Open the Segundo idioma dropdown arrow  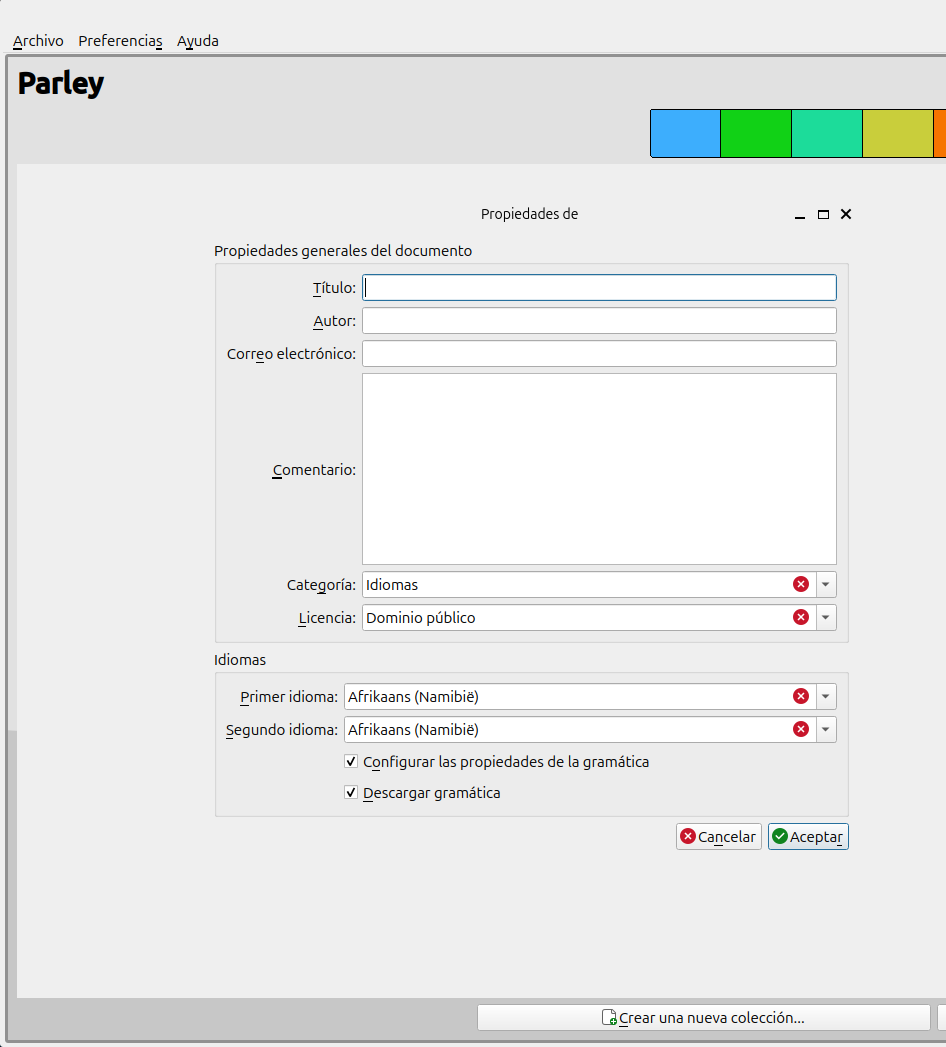click(826, 730)
